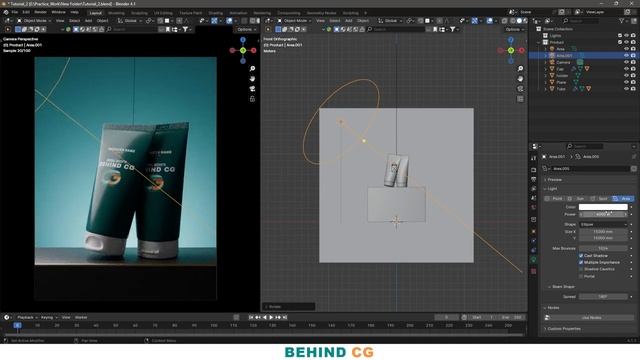Click the pan hand icon in left viewport
This screenshot has width=640, height=360.
[252, 78]
